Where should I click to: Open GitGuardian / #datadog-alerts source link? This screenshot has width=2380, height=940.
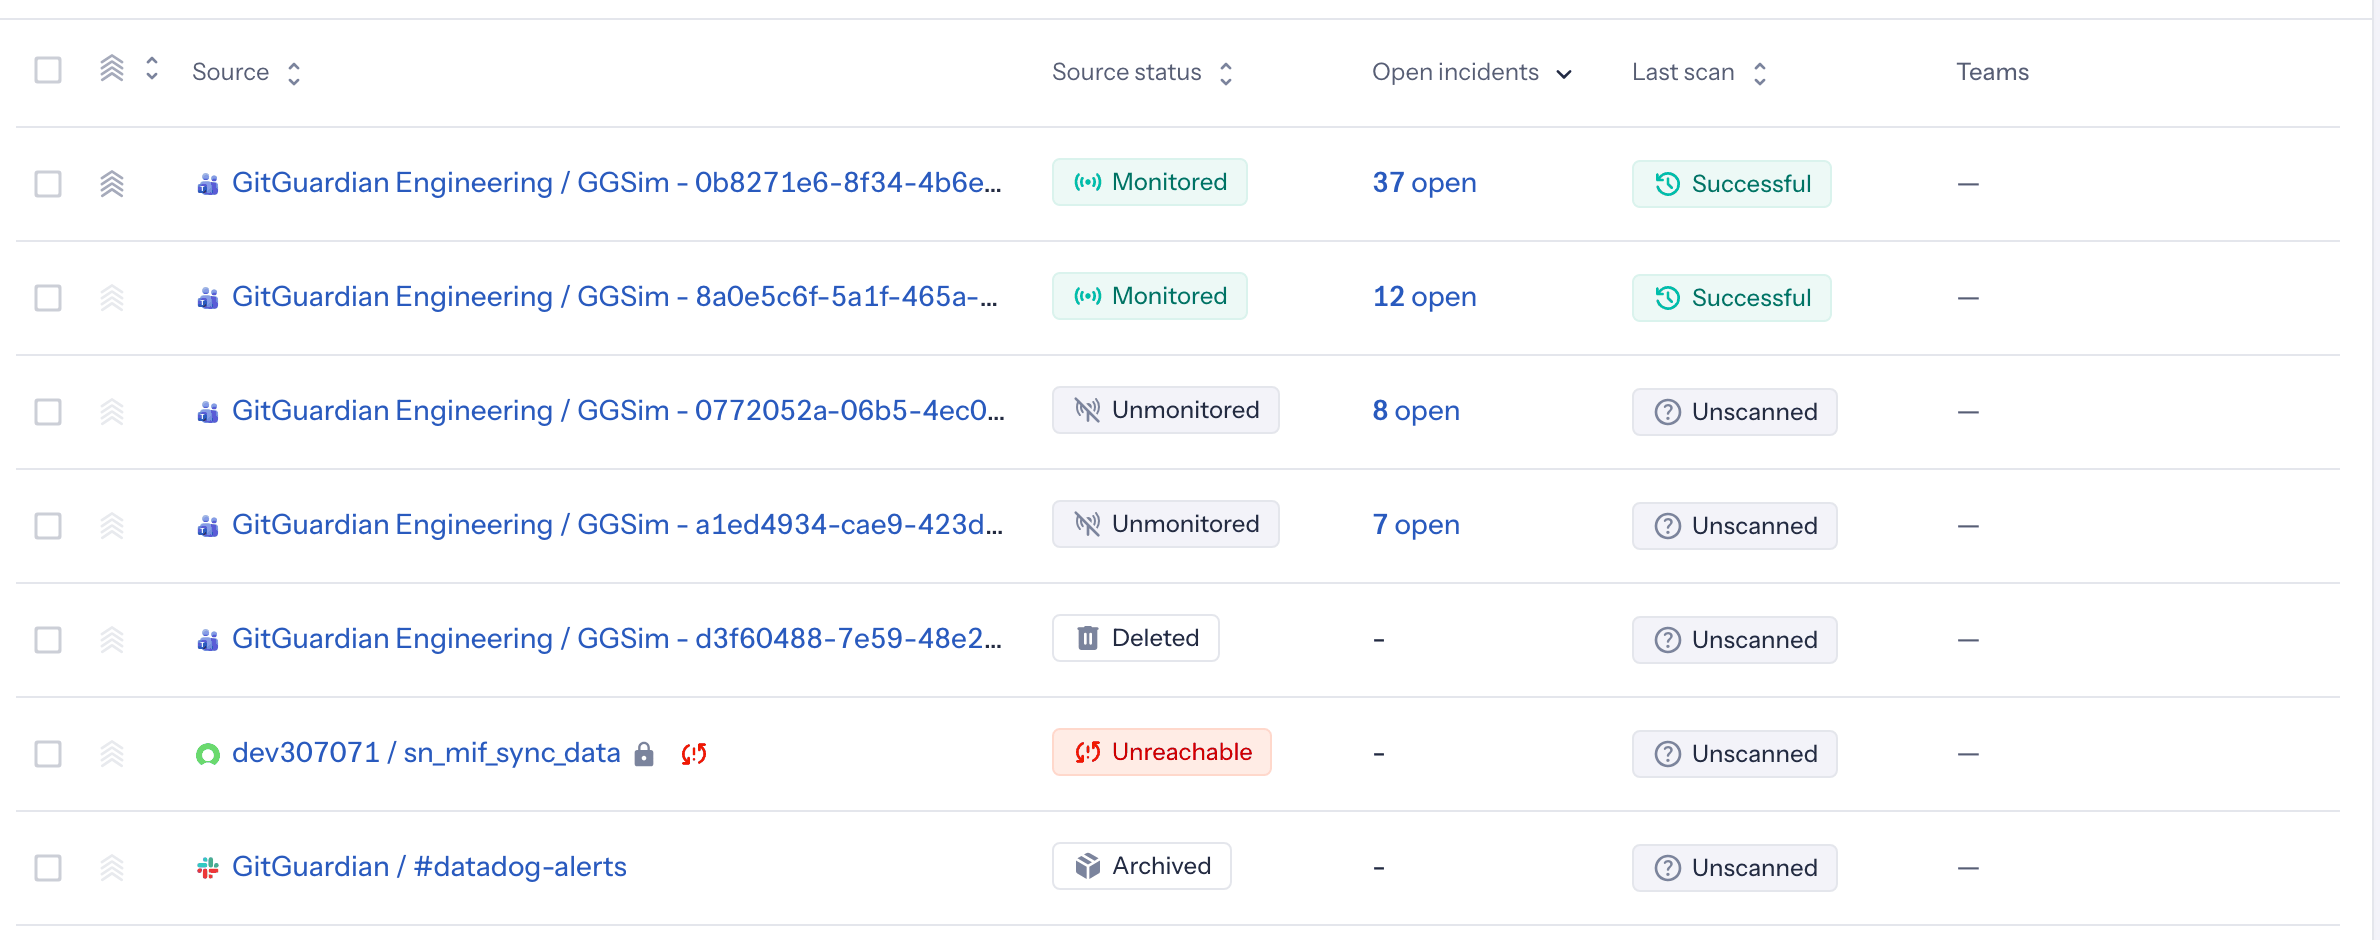tap(429, 867)
